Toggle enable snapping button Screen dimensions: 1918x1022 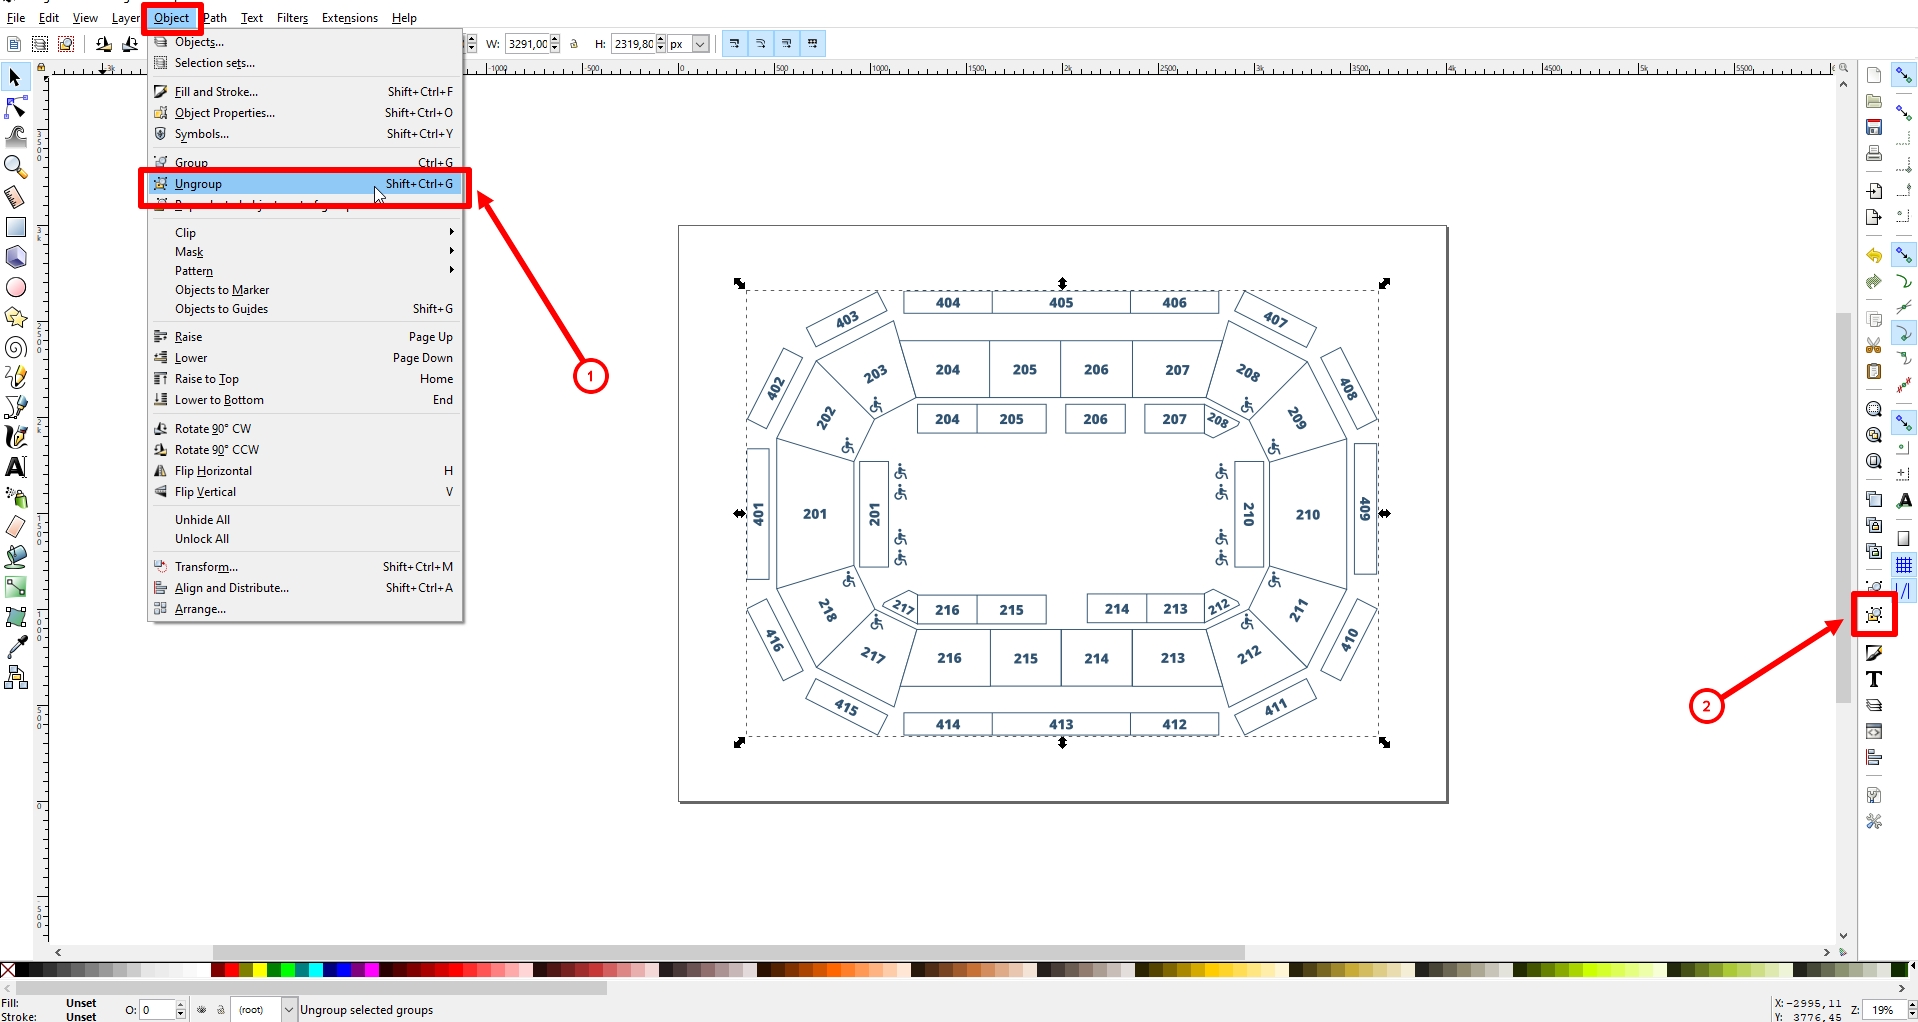click(1904, 75)
